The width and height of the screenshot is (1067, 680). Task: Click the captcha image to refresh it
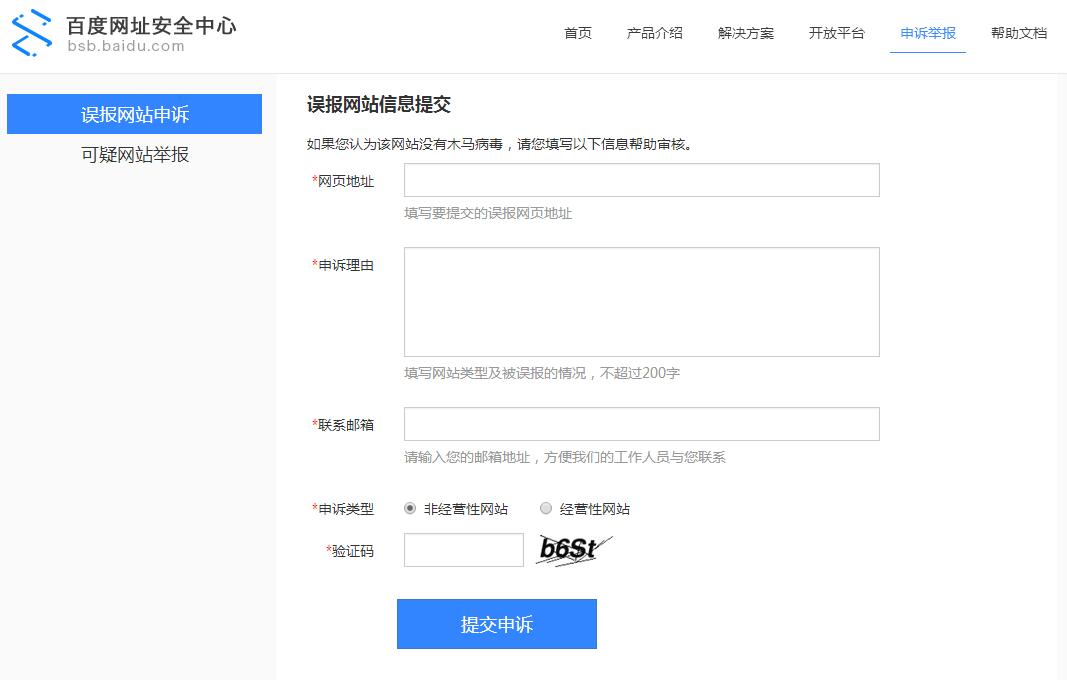573,550
